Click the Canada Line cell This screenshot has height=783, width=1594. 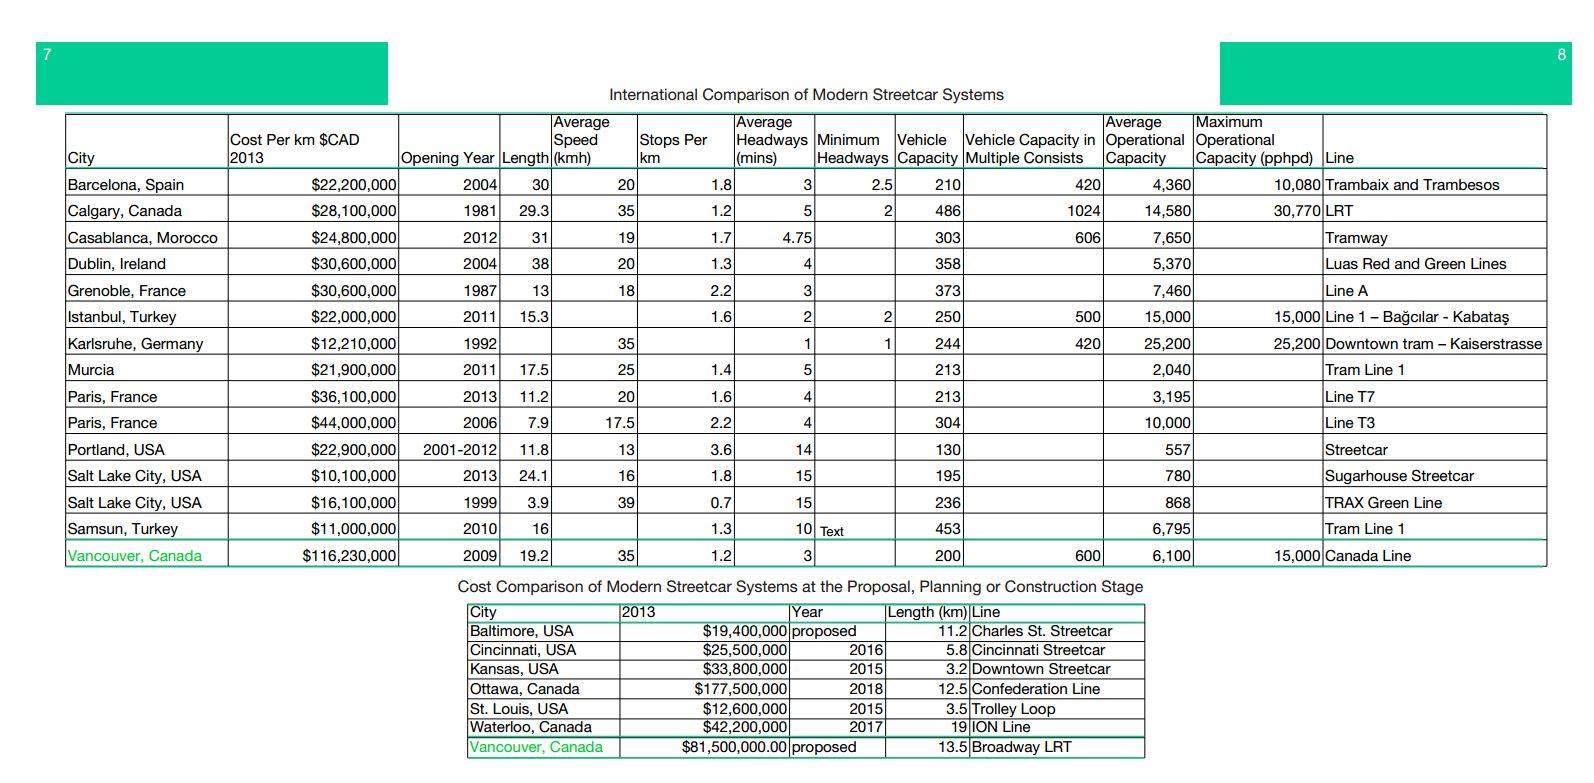[x=1367, y=556]
